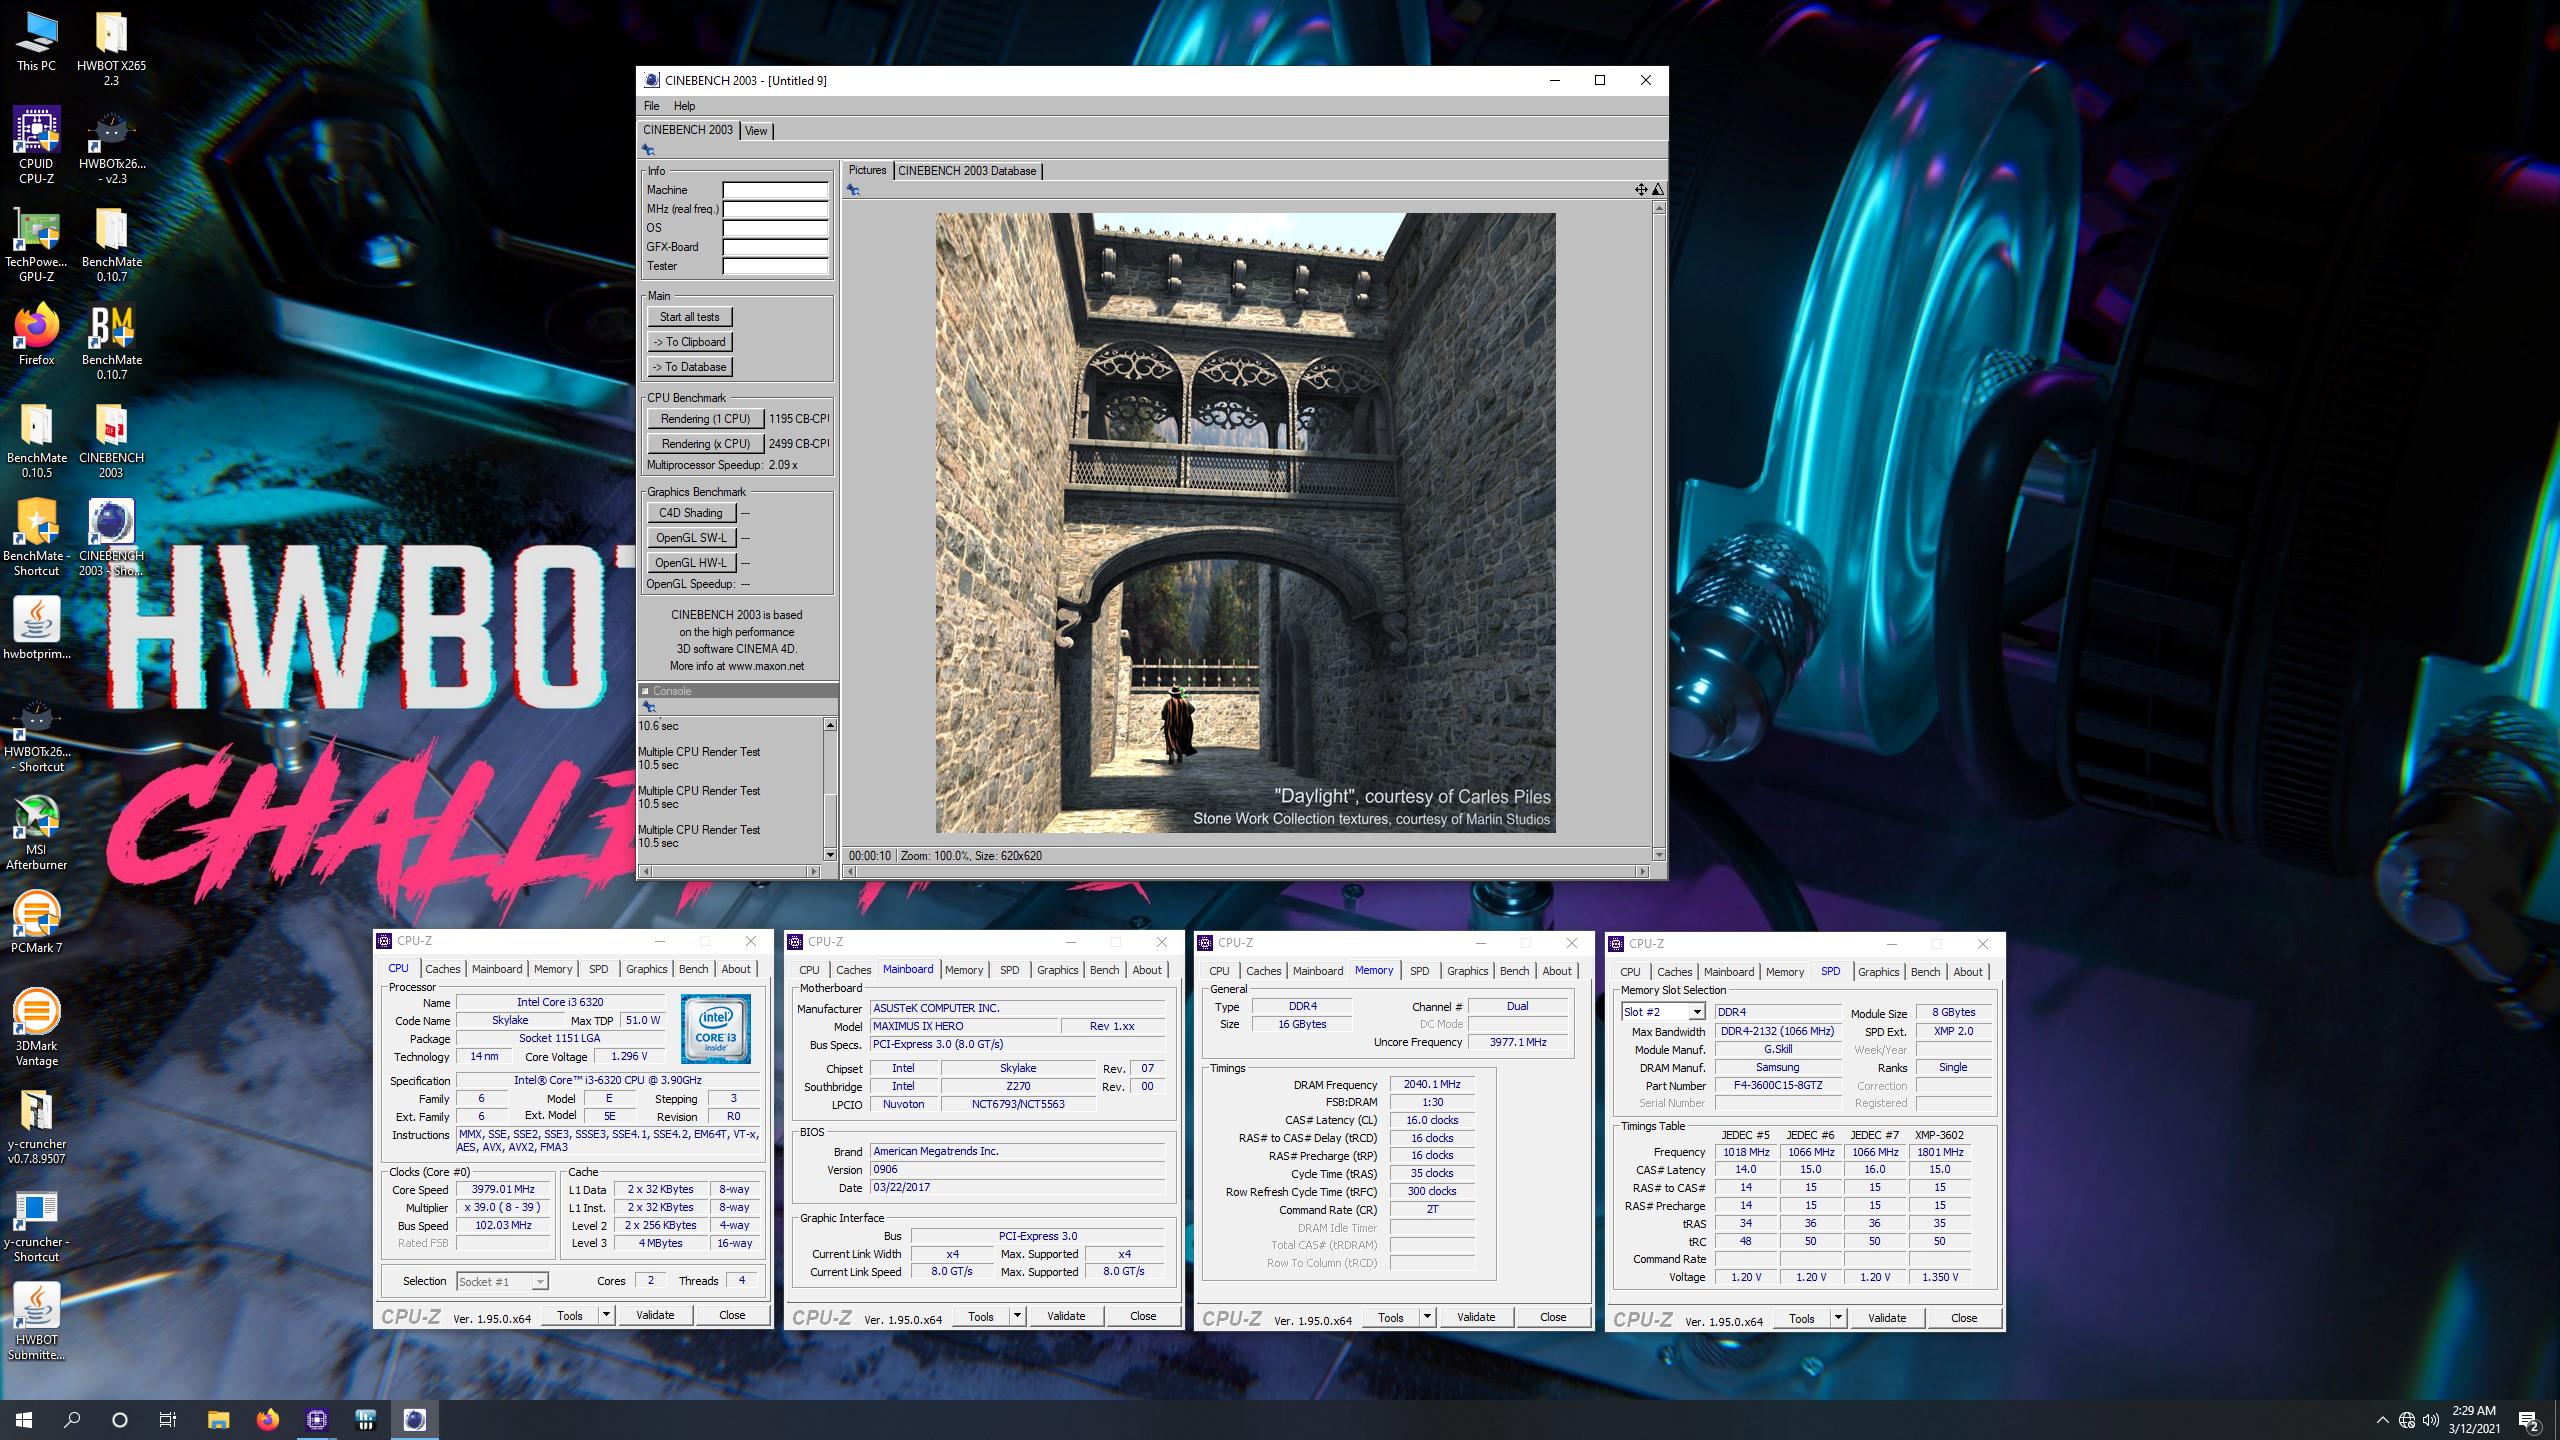The image size is (2560, 1440).
Task: Launch the CINEBENCH 2003 Shortcut desktop icon
Action: pos(111,538)
